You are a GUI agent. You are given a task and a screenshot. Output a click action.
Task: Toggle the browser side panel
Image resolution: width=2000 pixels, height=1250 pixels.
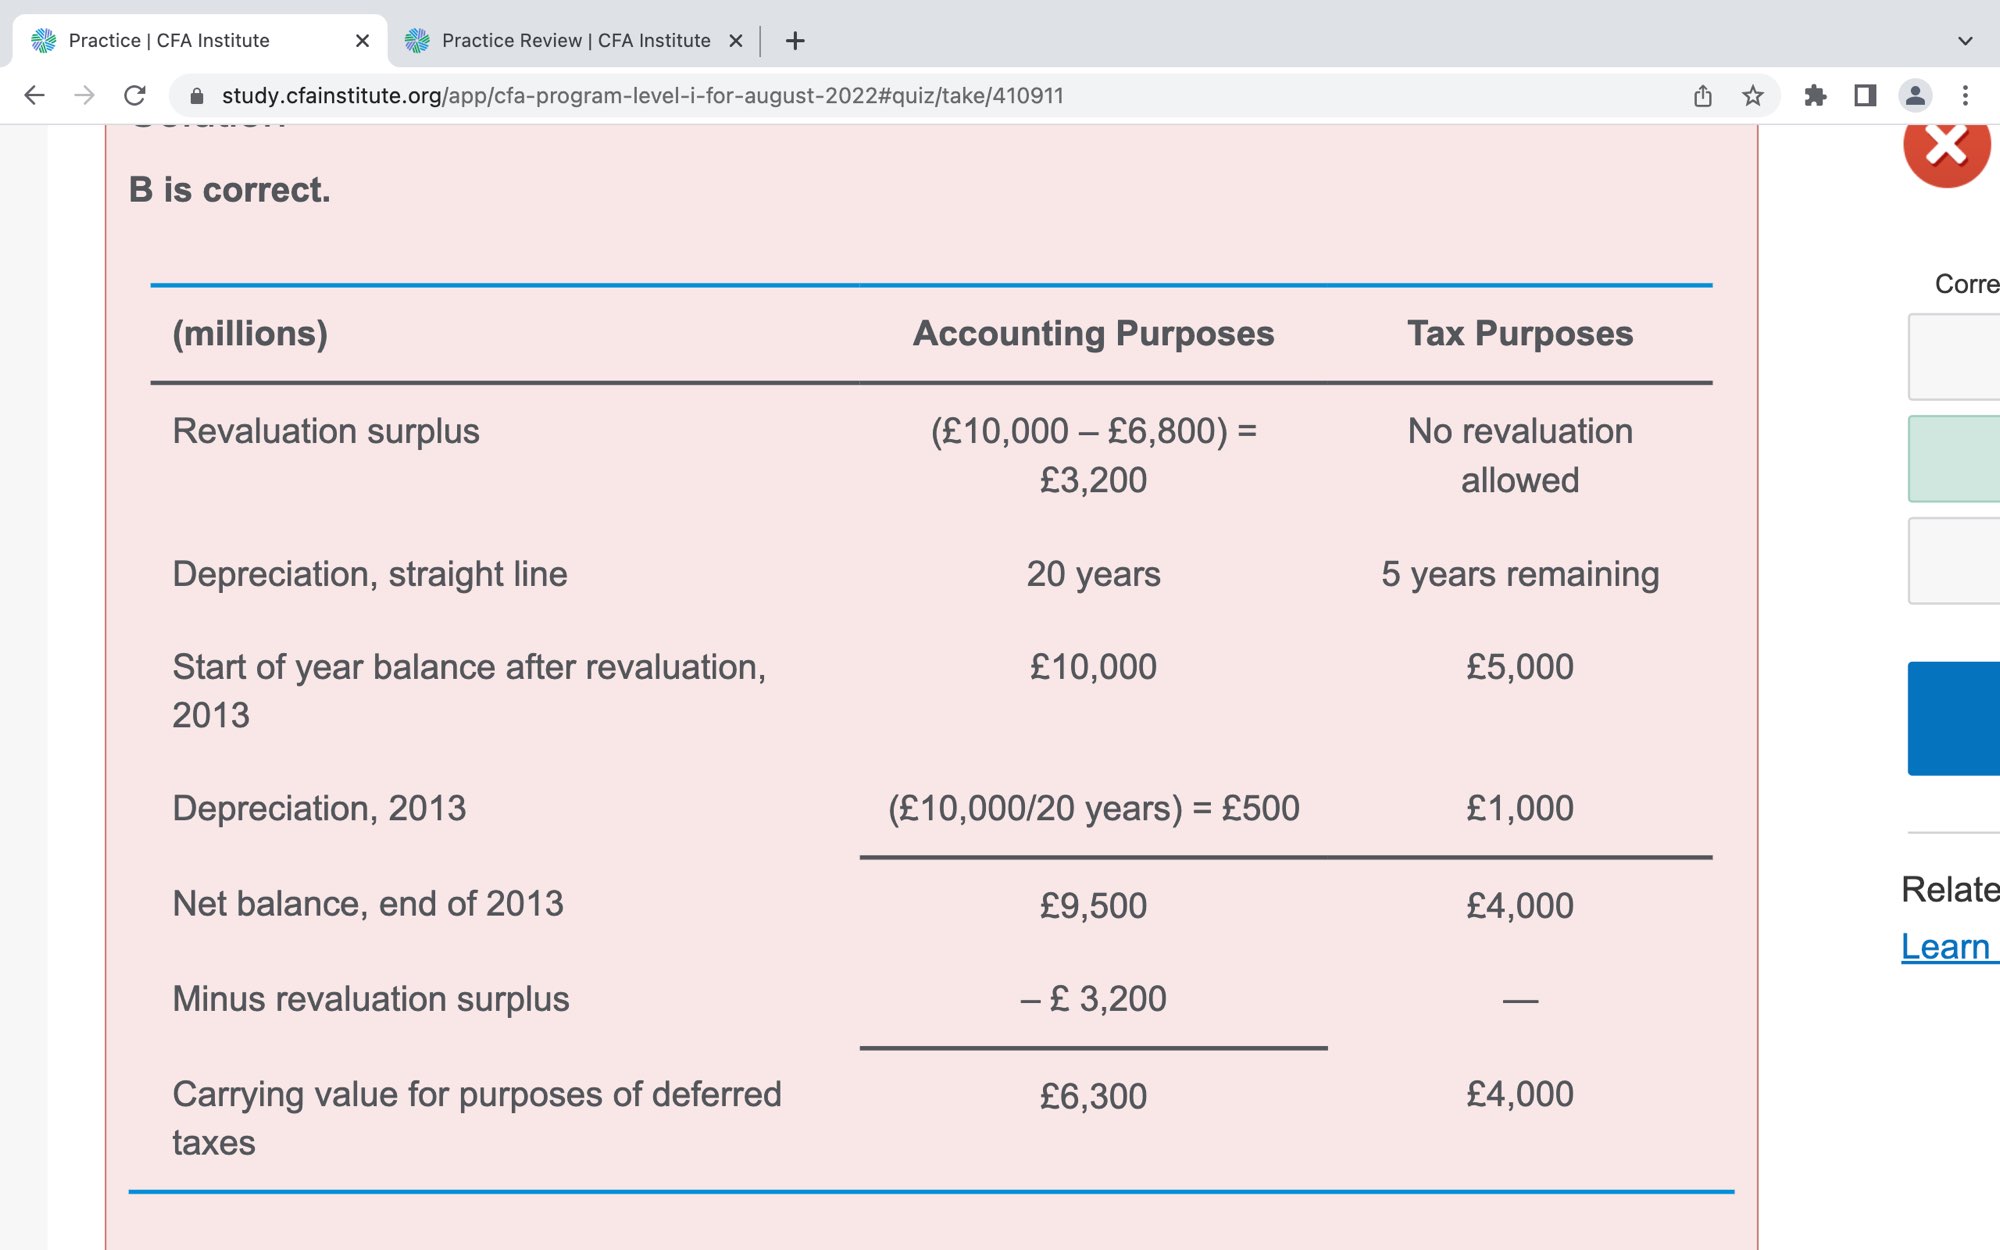point(1865,96)
